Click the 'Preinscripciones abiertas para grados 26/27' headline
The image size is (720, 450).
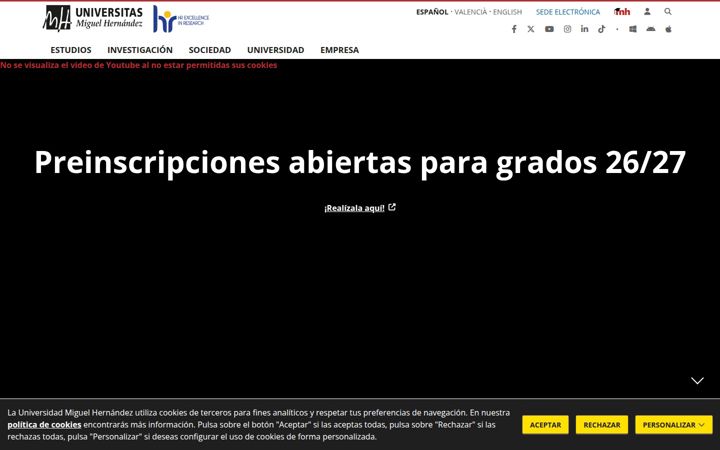(360, 162)
